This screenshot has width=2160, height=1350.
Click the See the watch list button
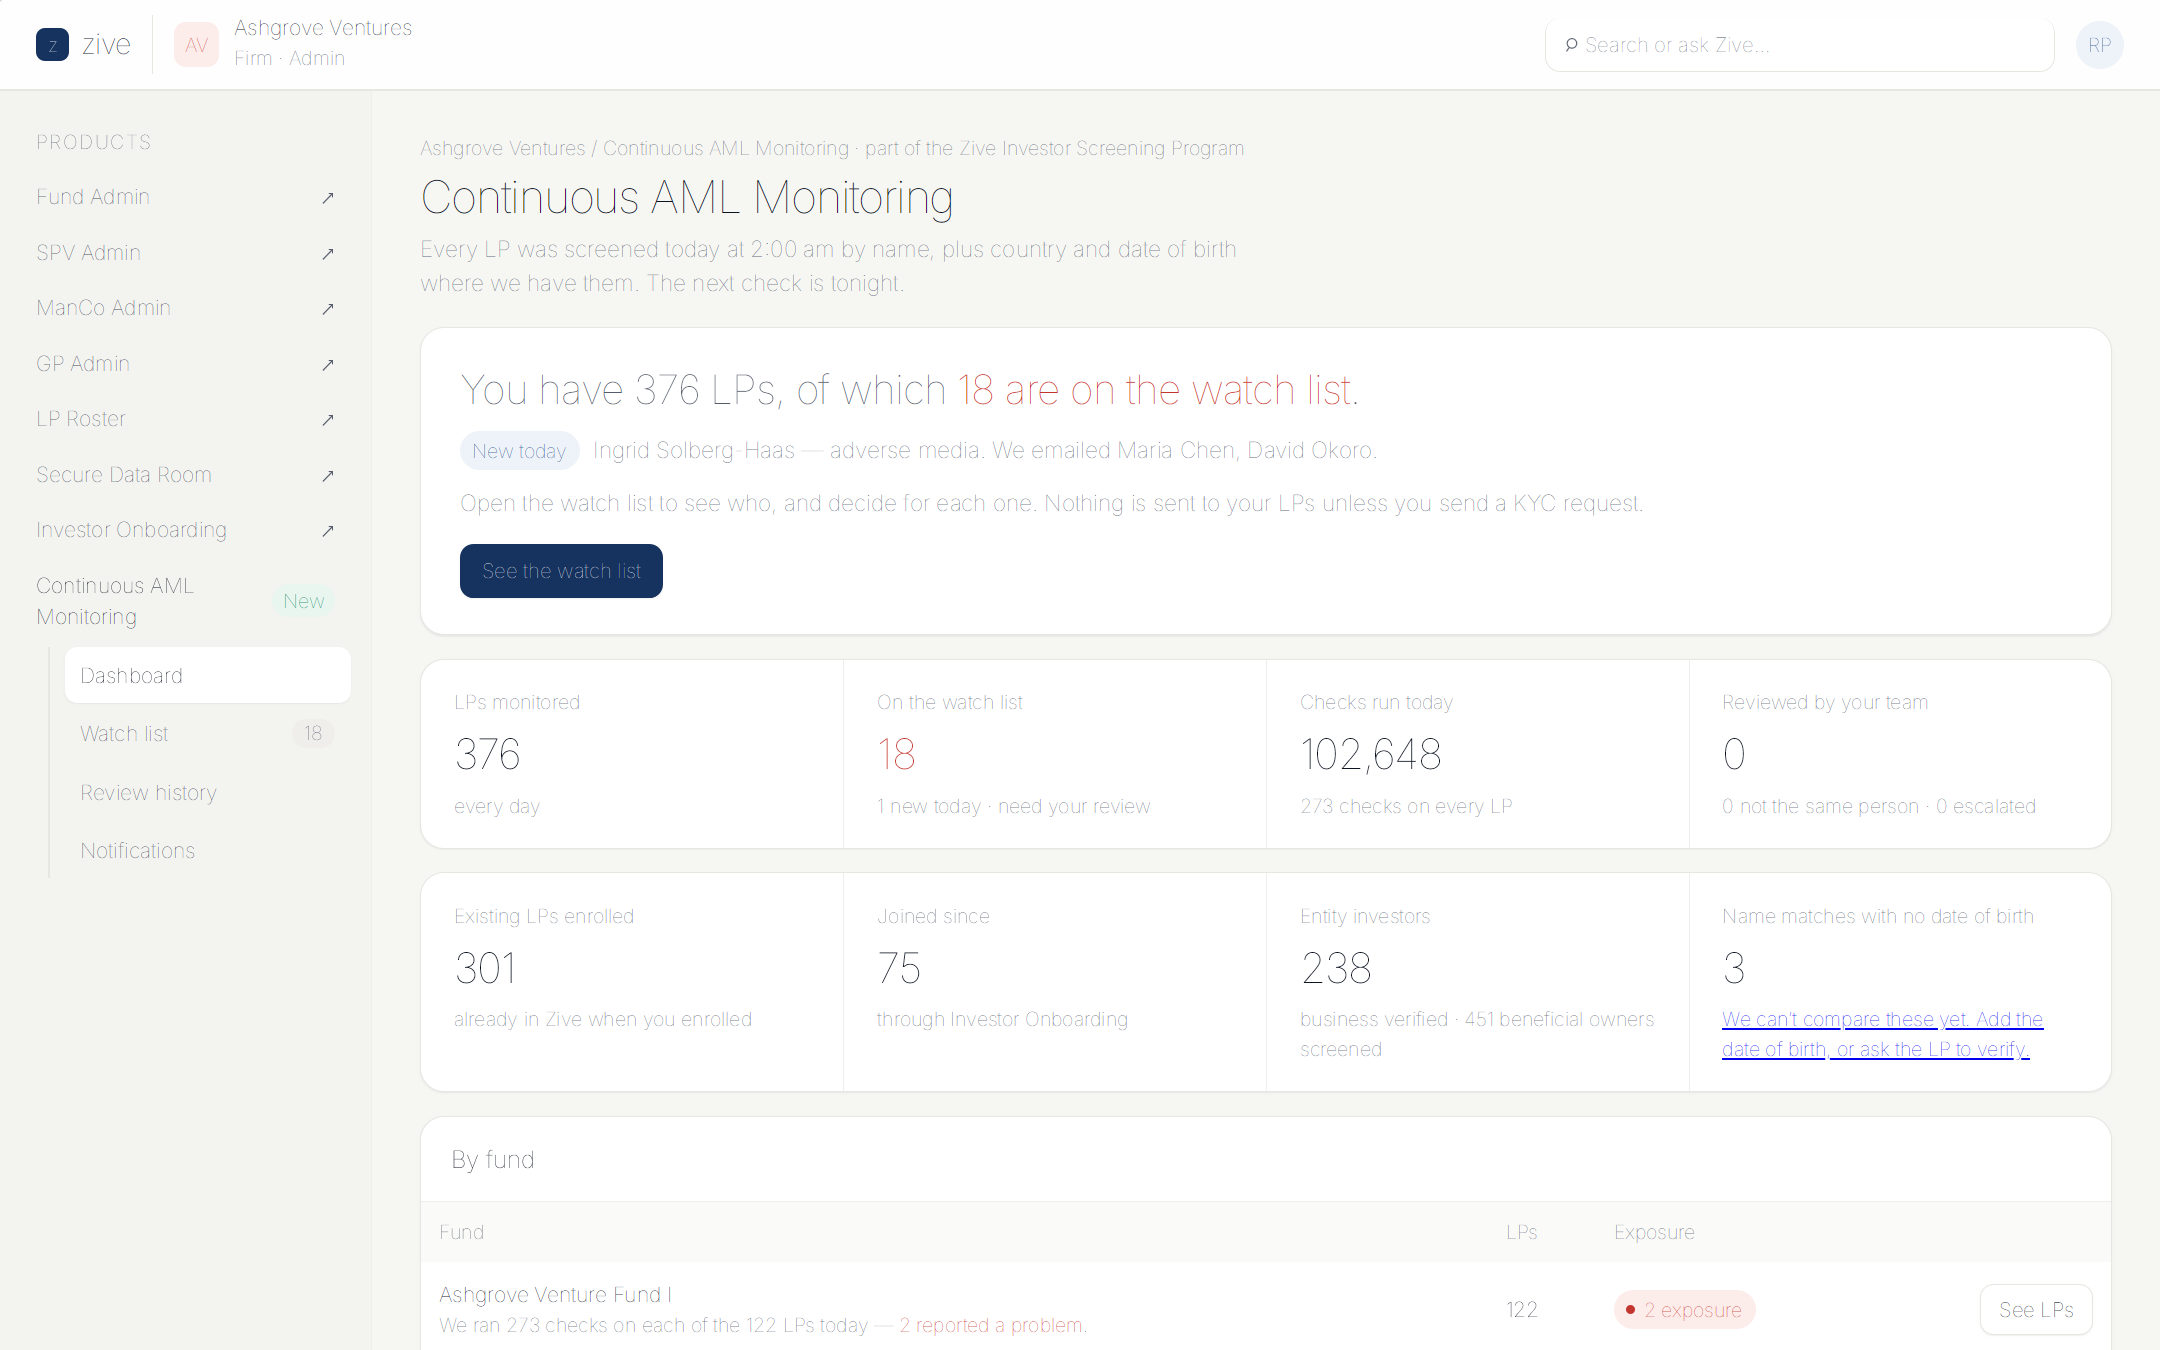click(561, 571)
